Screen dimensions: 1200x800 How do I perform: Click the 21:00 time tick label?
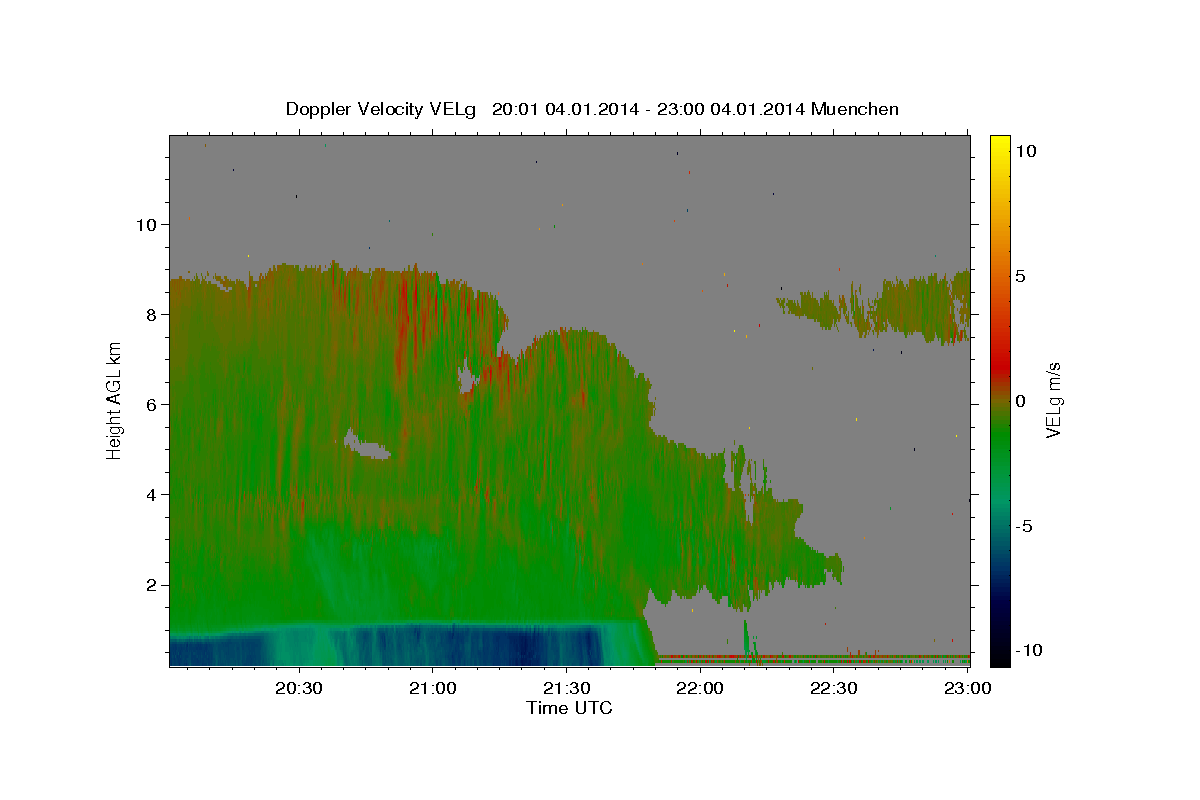433,688
